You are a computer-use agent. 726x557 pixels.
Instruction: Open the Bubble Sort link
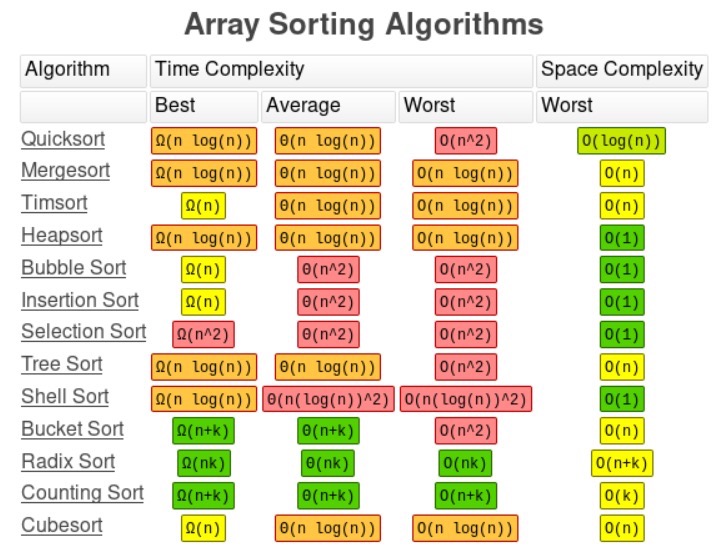pos(74,268)
